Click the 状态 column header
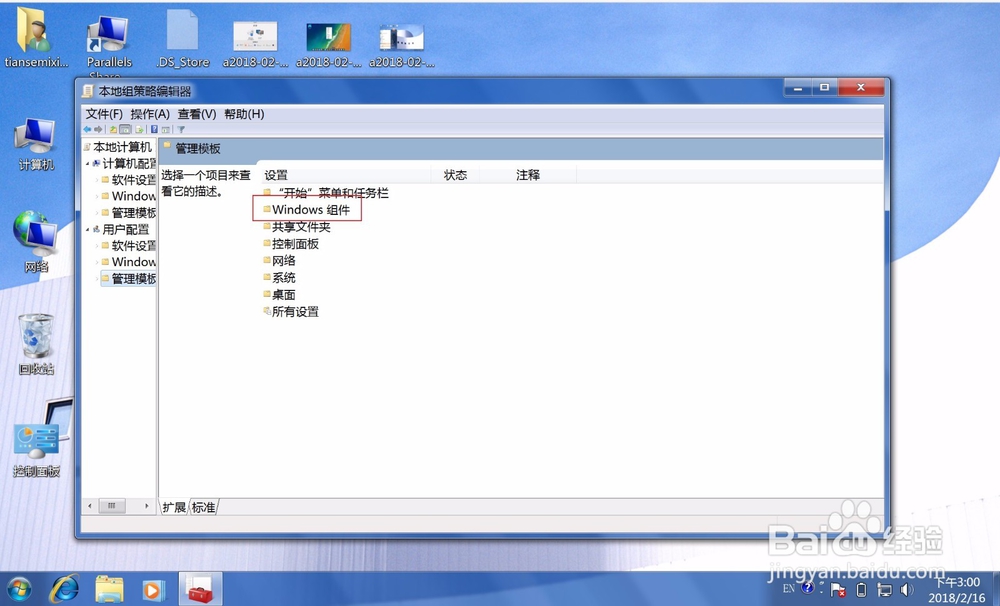1000x606 pixels. [x=455, y=175]
